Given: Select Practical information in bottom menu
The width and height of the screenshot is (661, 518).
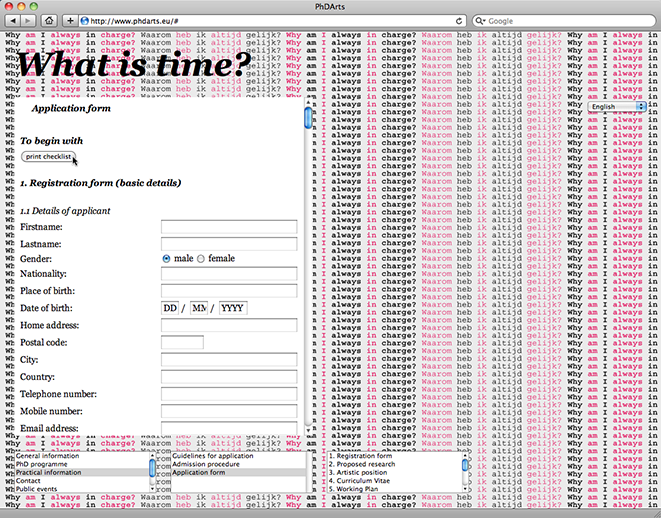Looking at the screenshot, I should click(x=48, y=472).
